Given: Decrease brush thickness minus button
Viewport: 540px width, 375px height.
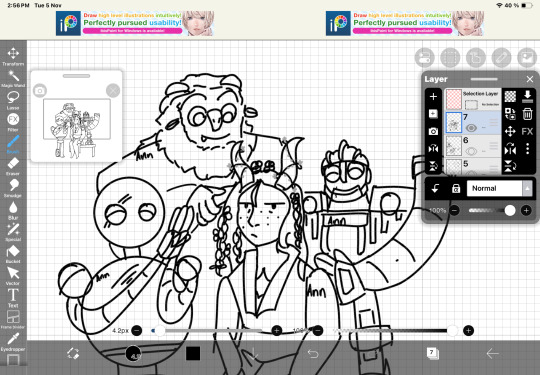Looking at the screenshot, I should 137,331.
